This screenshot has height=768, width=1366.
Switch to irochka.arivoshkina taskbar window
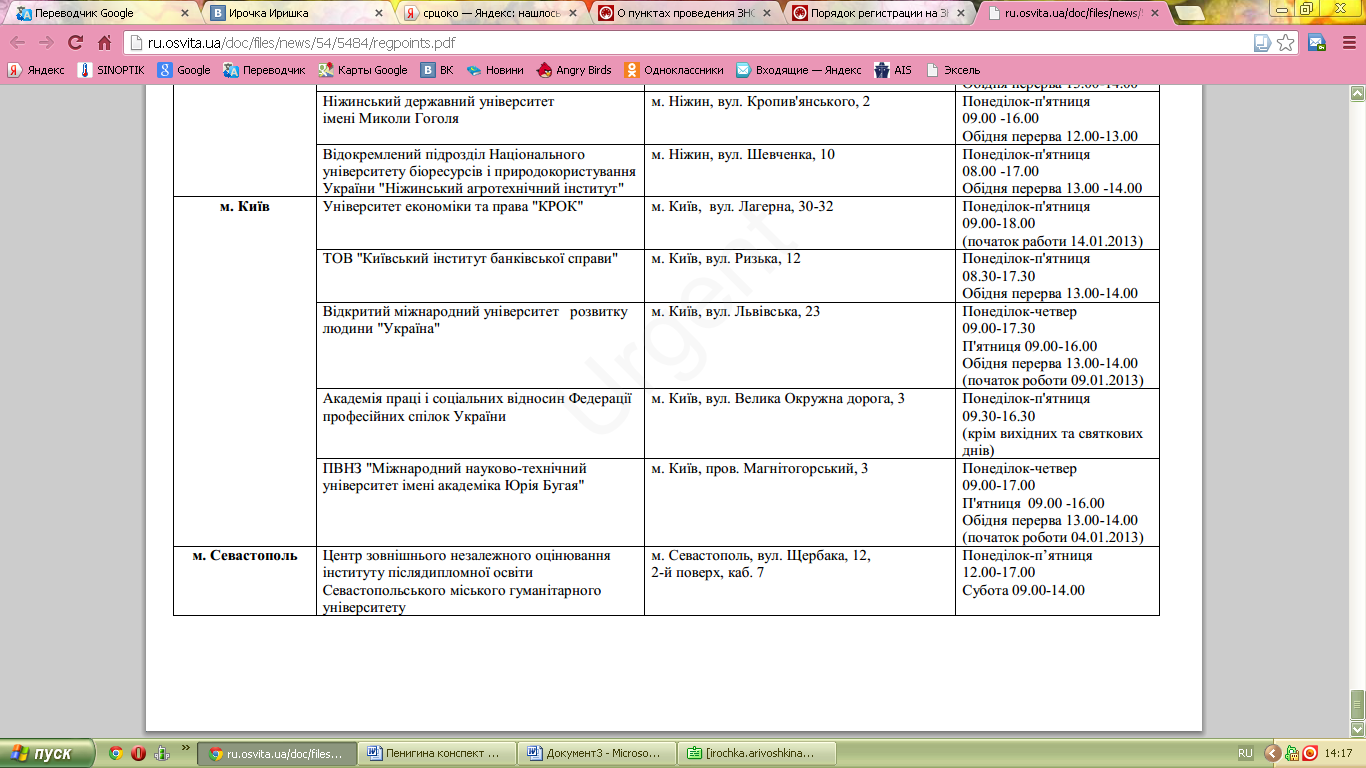[758, 753]
